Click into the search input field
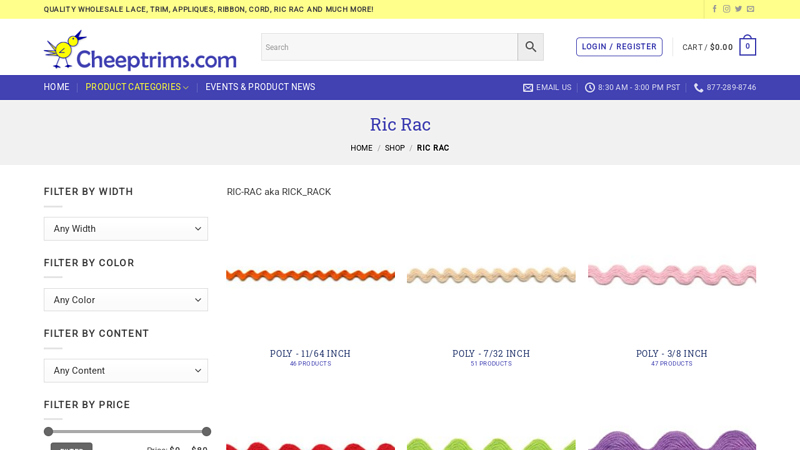Viewport: 800px width, 450px height. point(389,47)
